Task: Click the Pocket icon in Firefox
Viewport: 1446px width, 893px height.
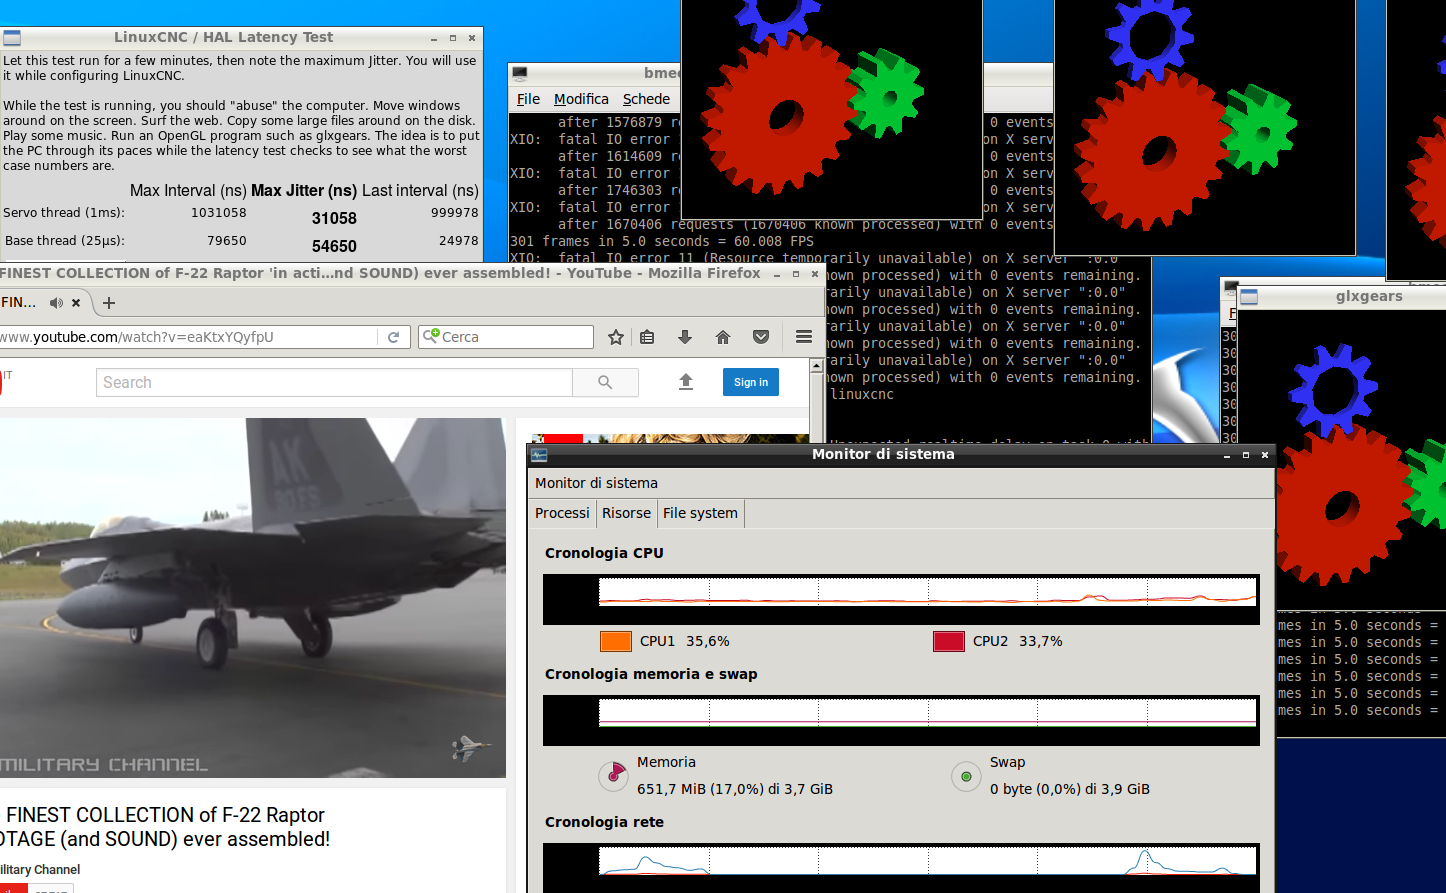Action: (761, 337)
